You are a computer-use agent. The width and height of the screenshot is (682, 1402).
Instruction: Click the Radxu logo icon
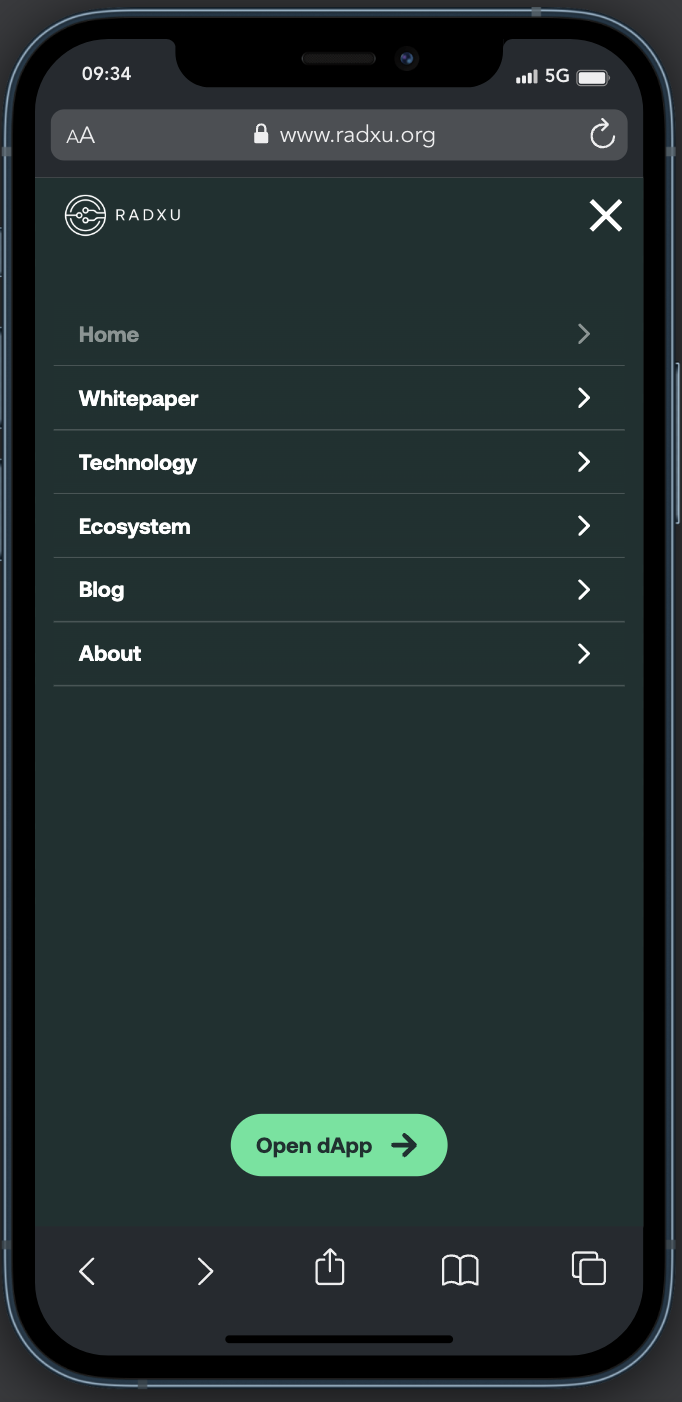click(x=85, y=215)
